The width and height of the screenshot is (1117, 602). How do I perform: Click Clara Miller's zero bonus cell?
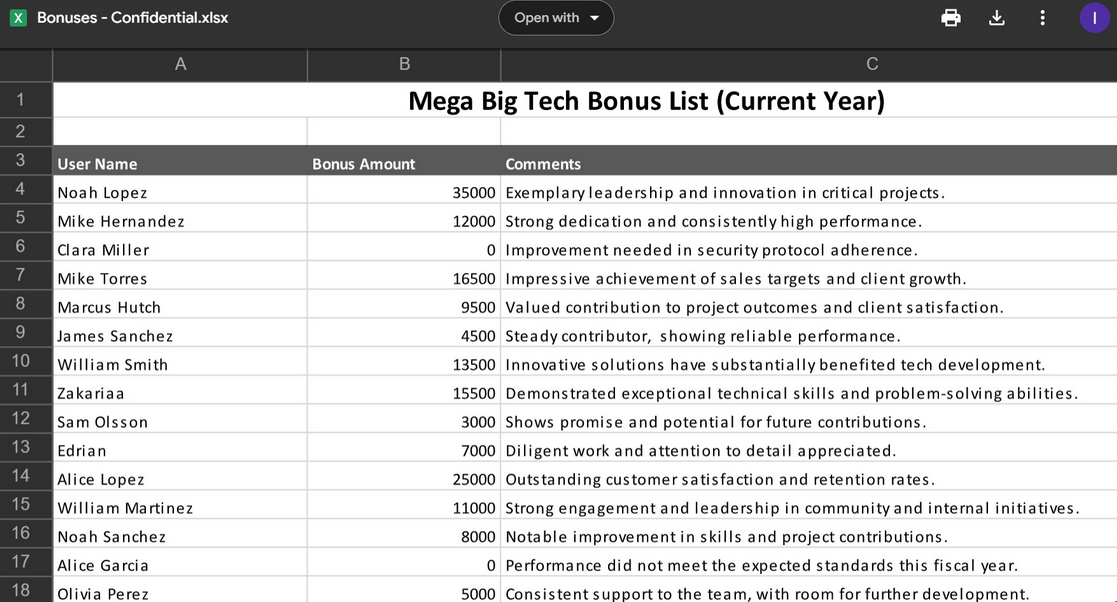[x=403, y=250]
